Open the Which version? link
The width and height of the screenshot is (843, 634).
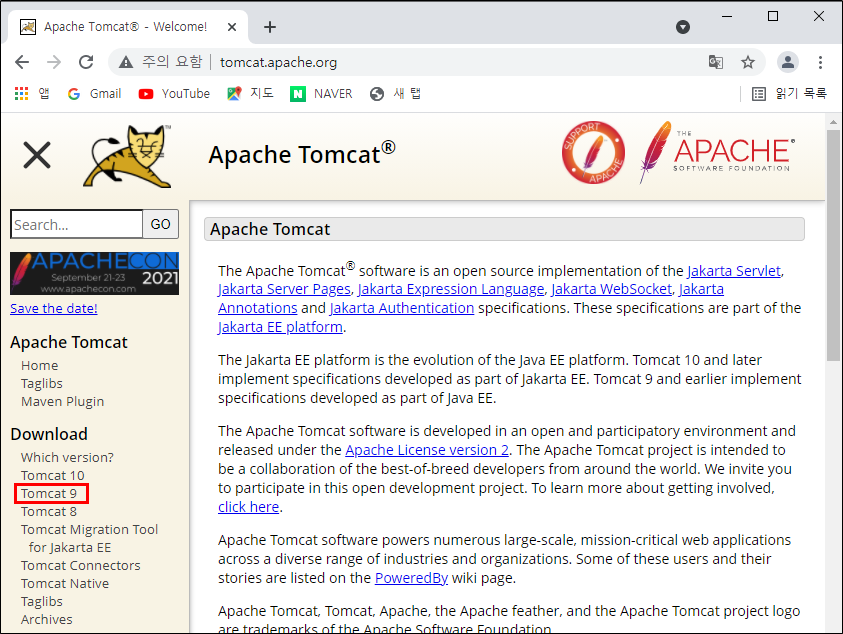[x=67, y=458]
